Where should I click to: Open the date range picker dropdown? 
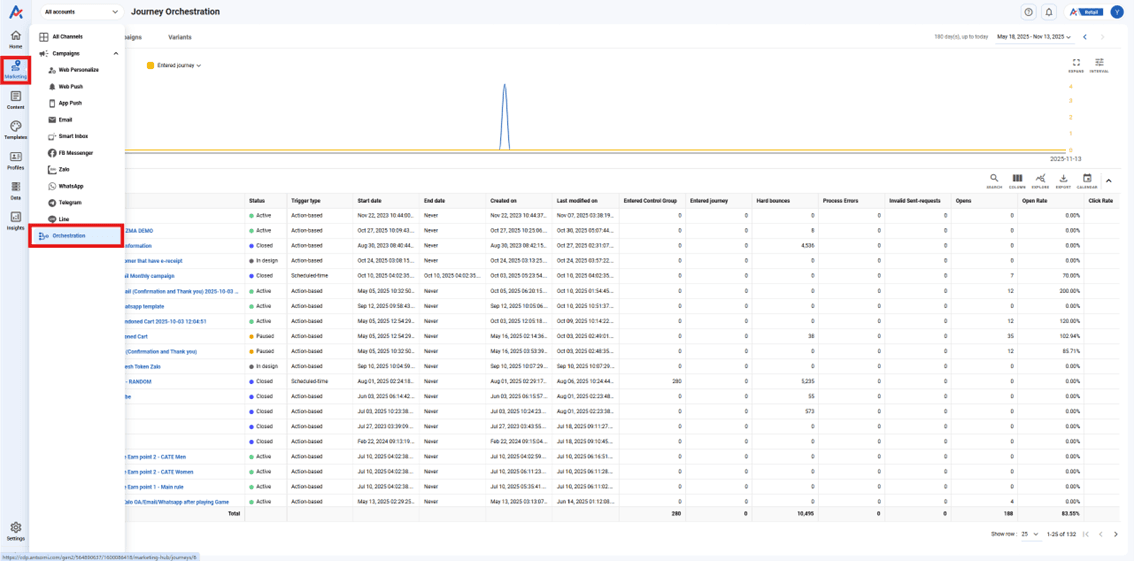tap(1033, 37)
